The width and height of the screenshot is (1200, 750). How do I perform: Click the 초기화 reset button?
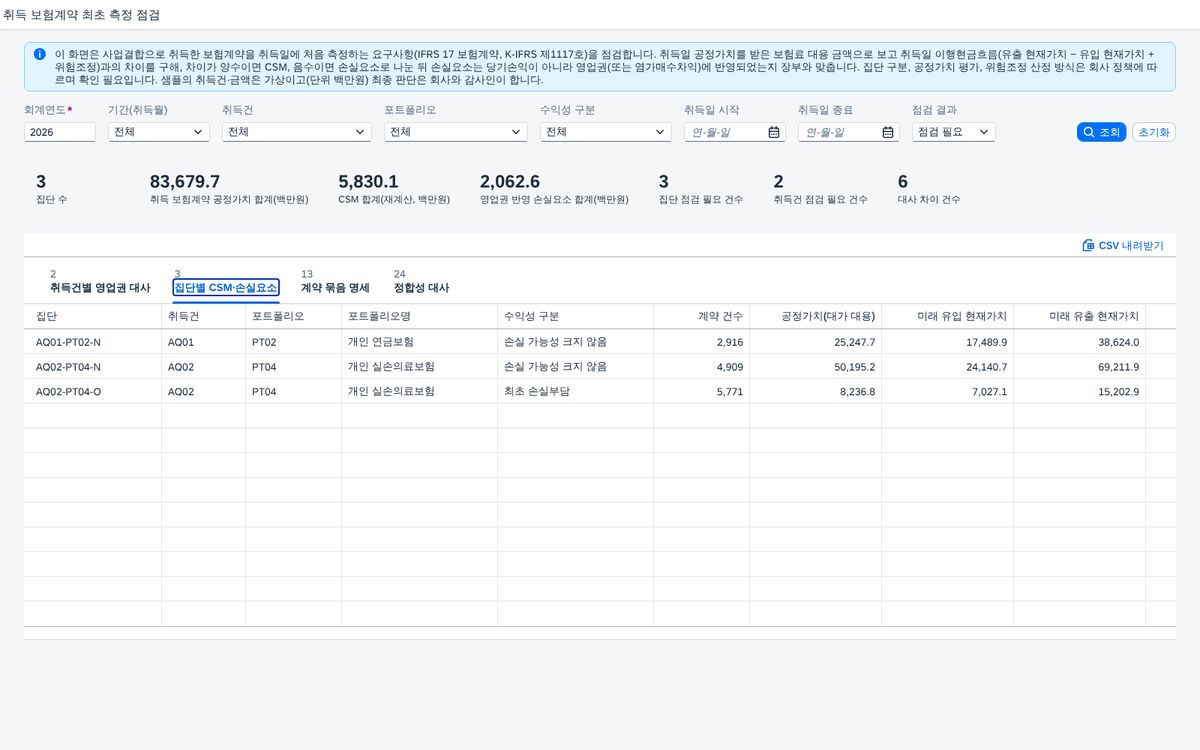tap(1154, 132)
